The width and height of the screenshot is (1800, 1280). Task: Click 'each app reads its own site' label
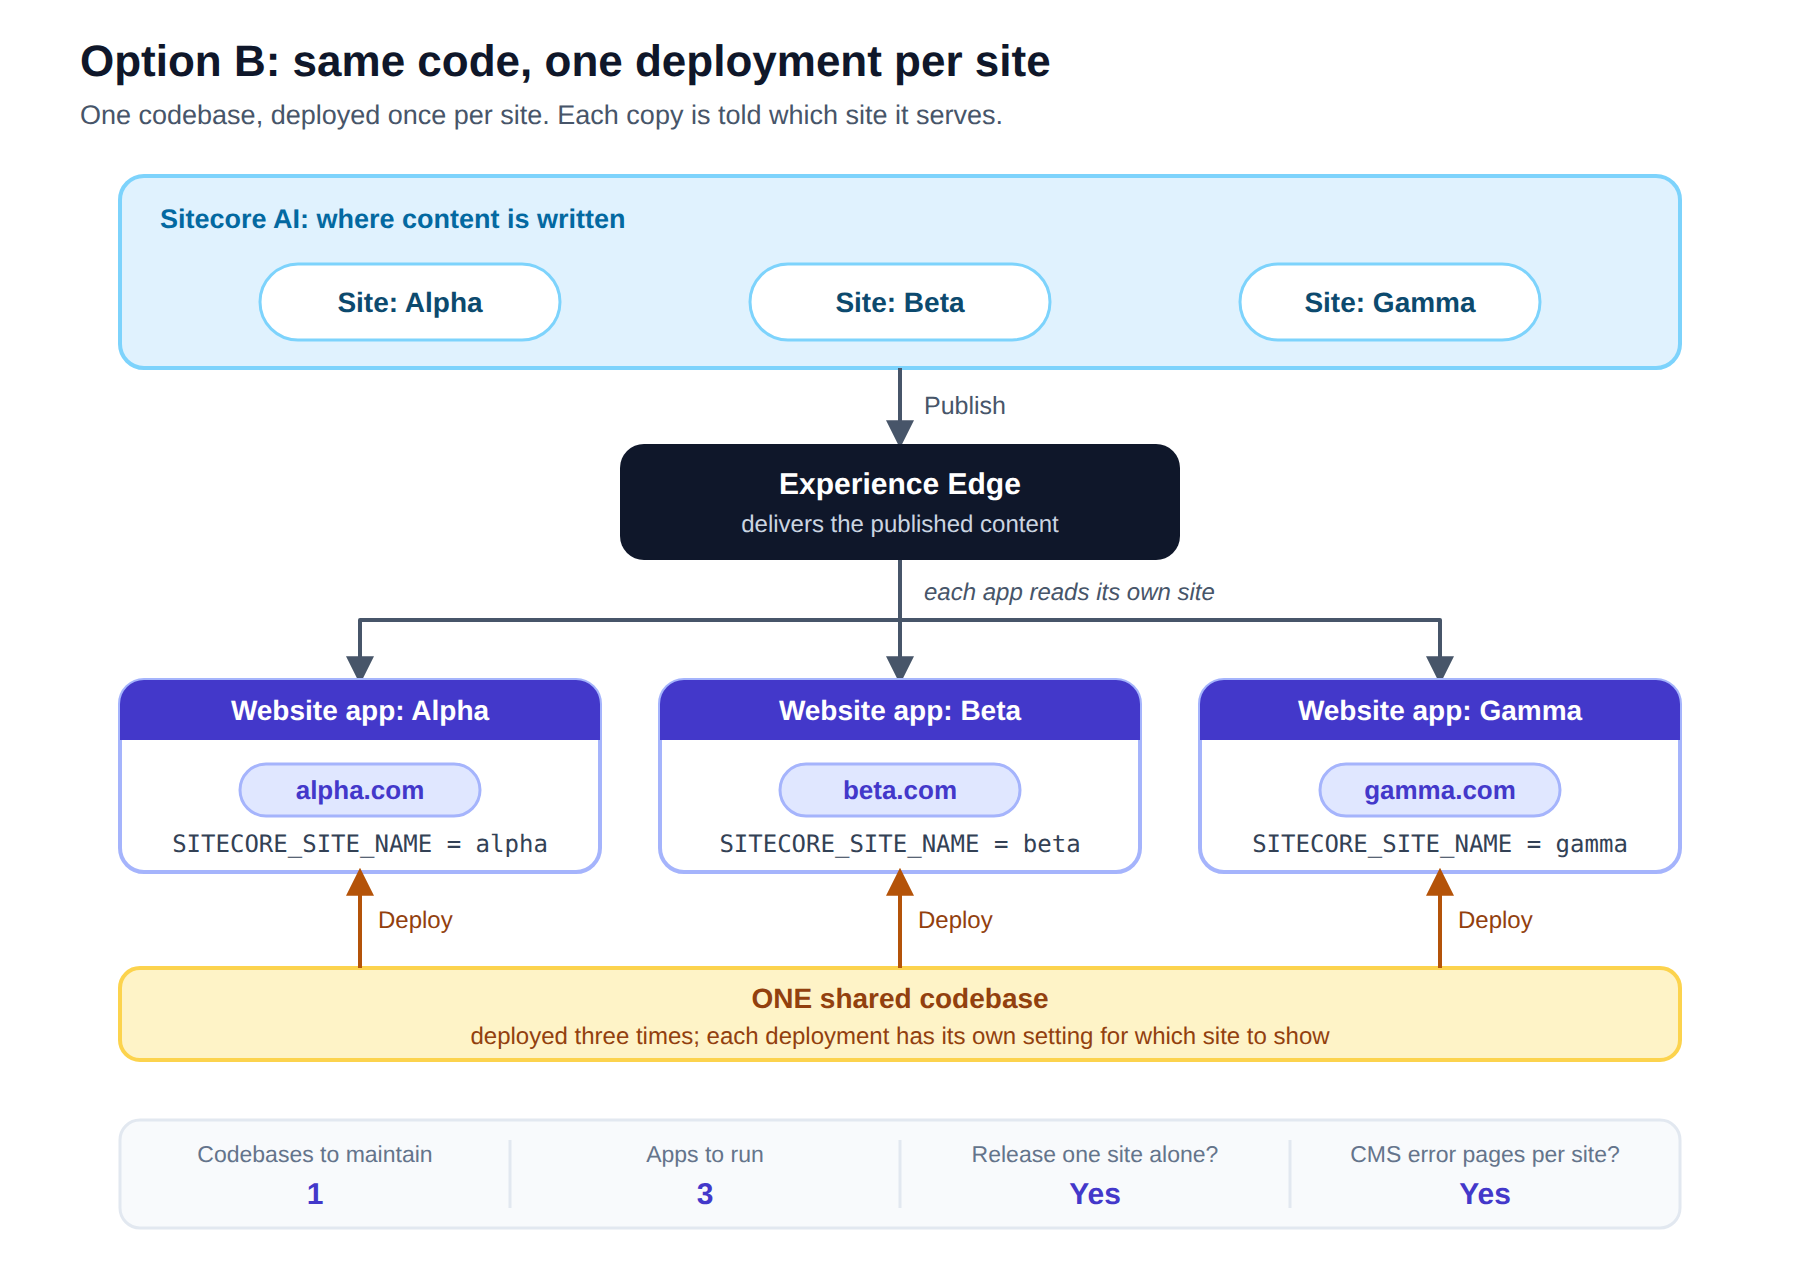tap(1069, 592)
